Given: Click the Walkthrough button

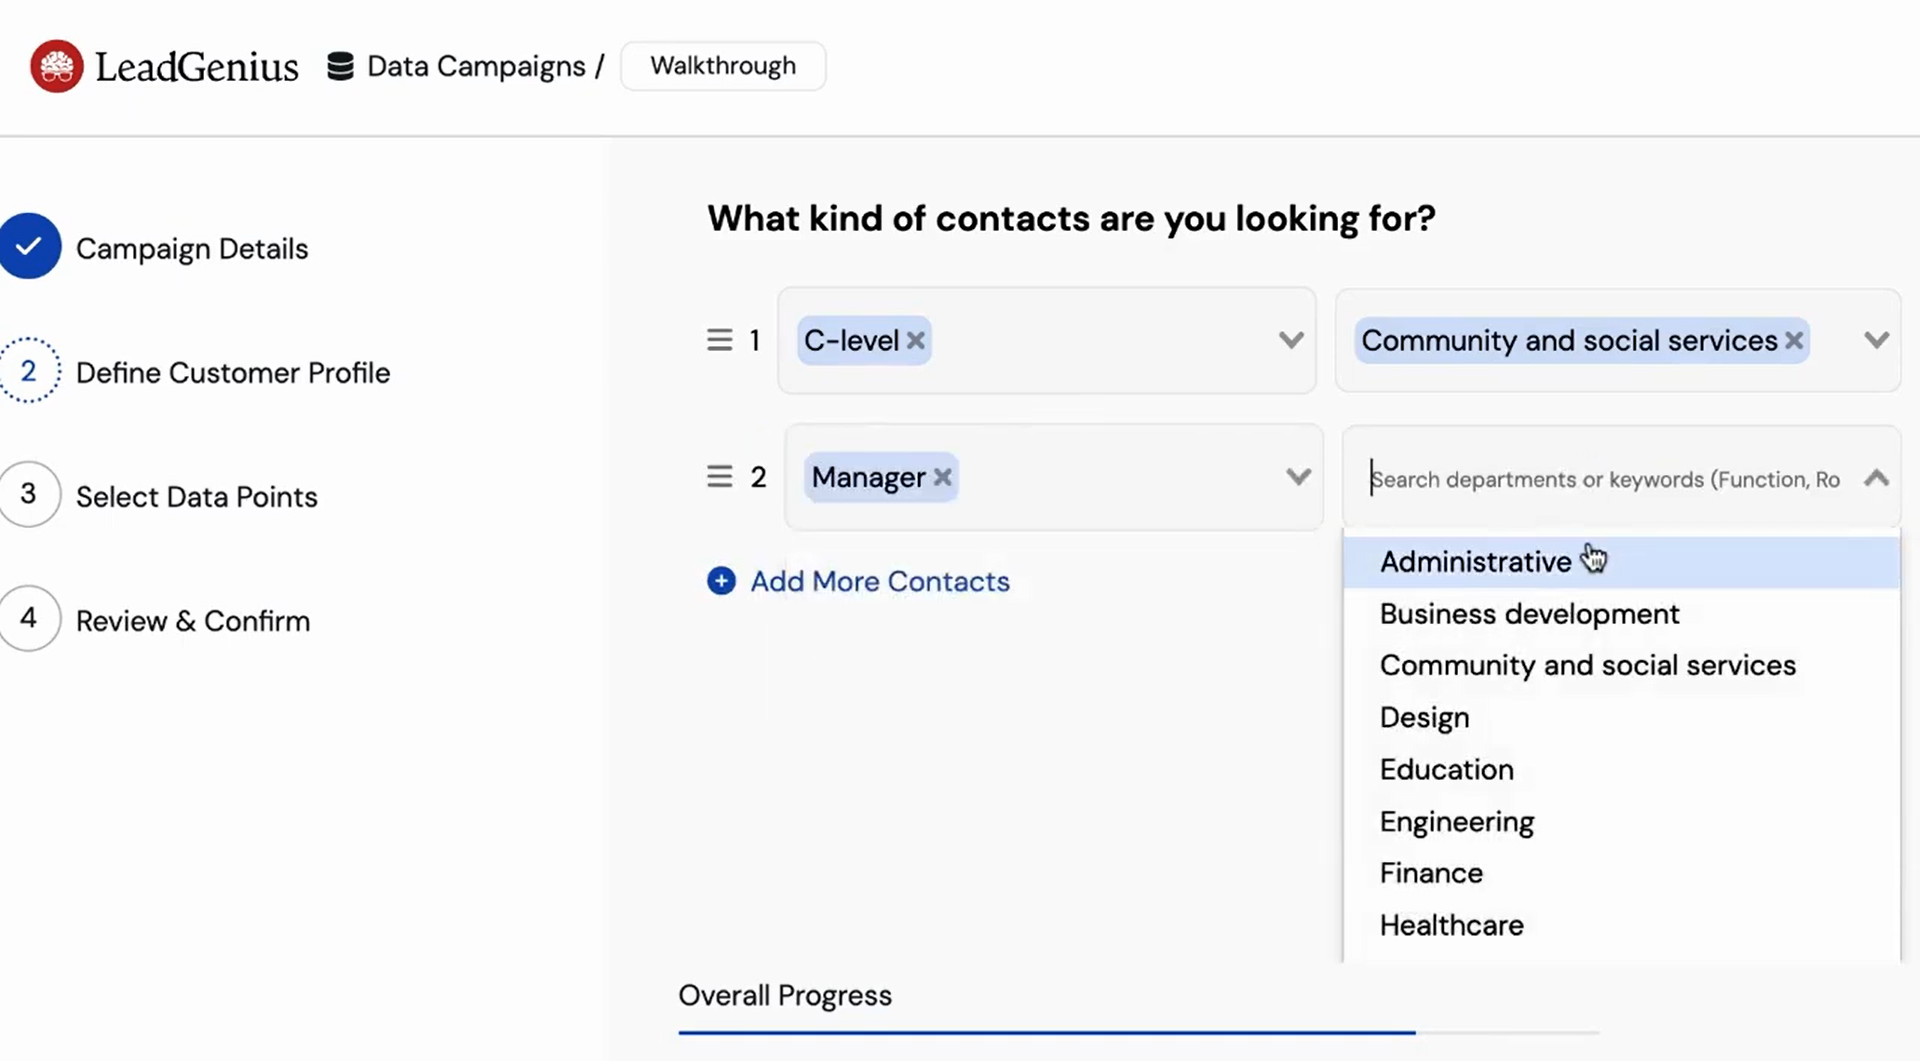Looking at the screenshot, I should pos(723,66).
